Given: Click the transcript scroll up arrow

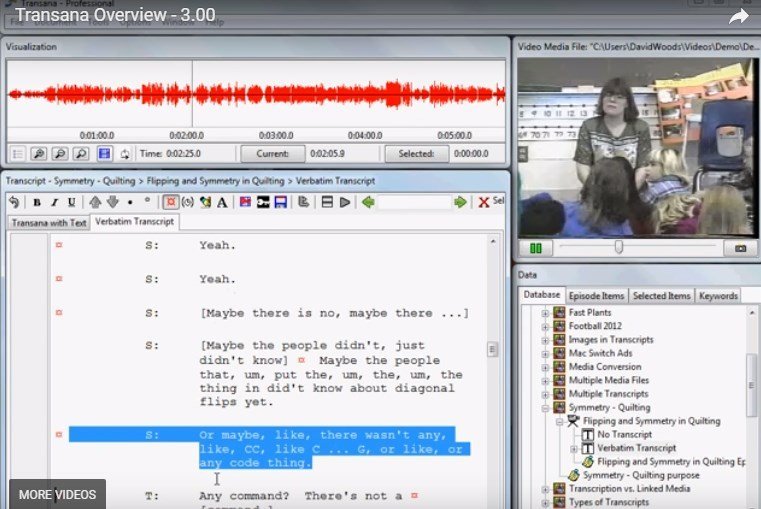Looking at the screenshot, I should click(493, 241).
